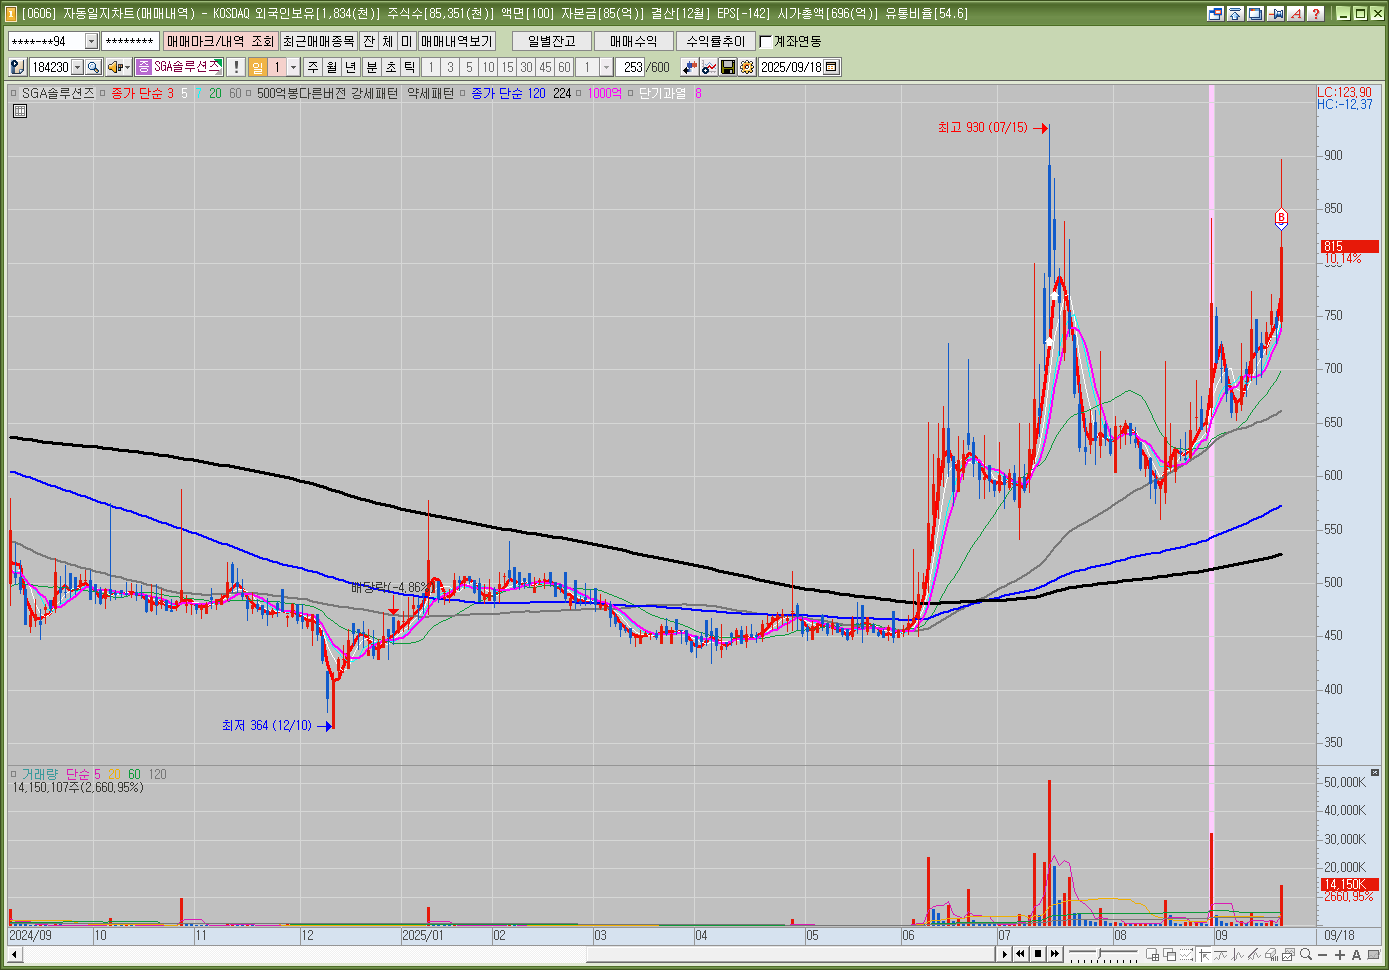1389x970 pixels.
Task: Select the 분 minute period toggle
Action: [x=372, y=67]
